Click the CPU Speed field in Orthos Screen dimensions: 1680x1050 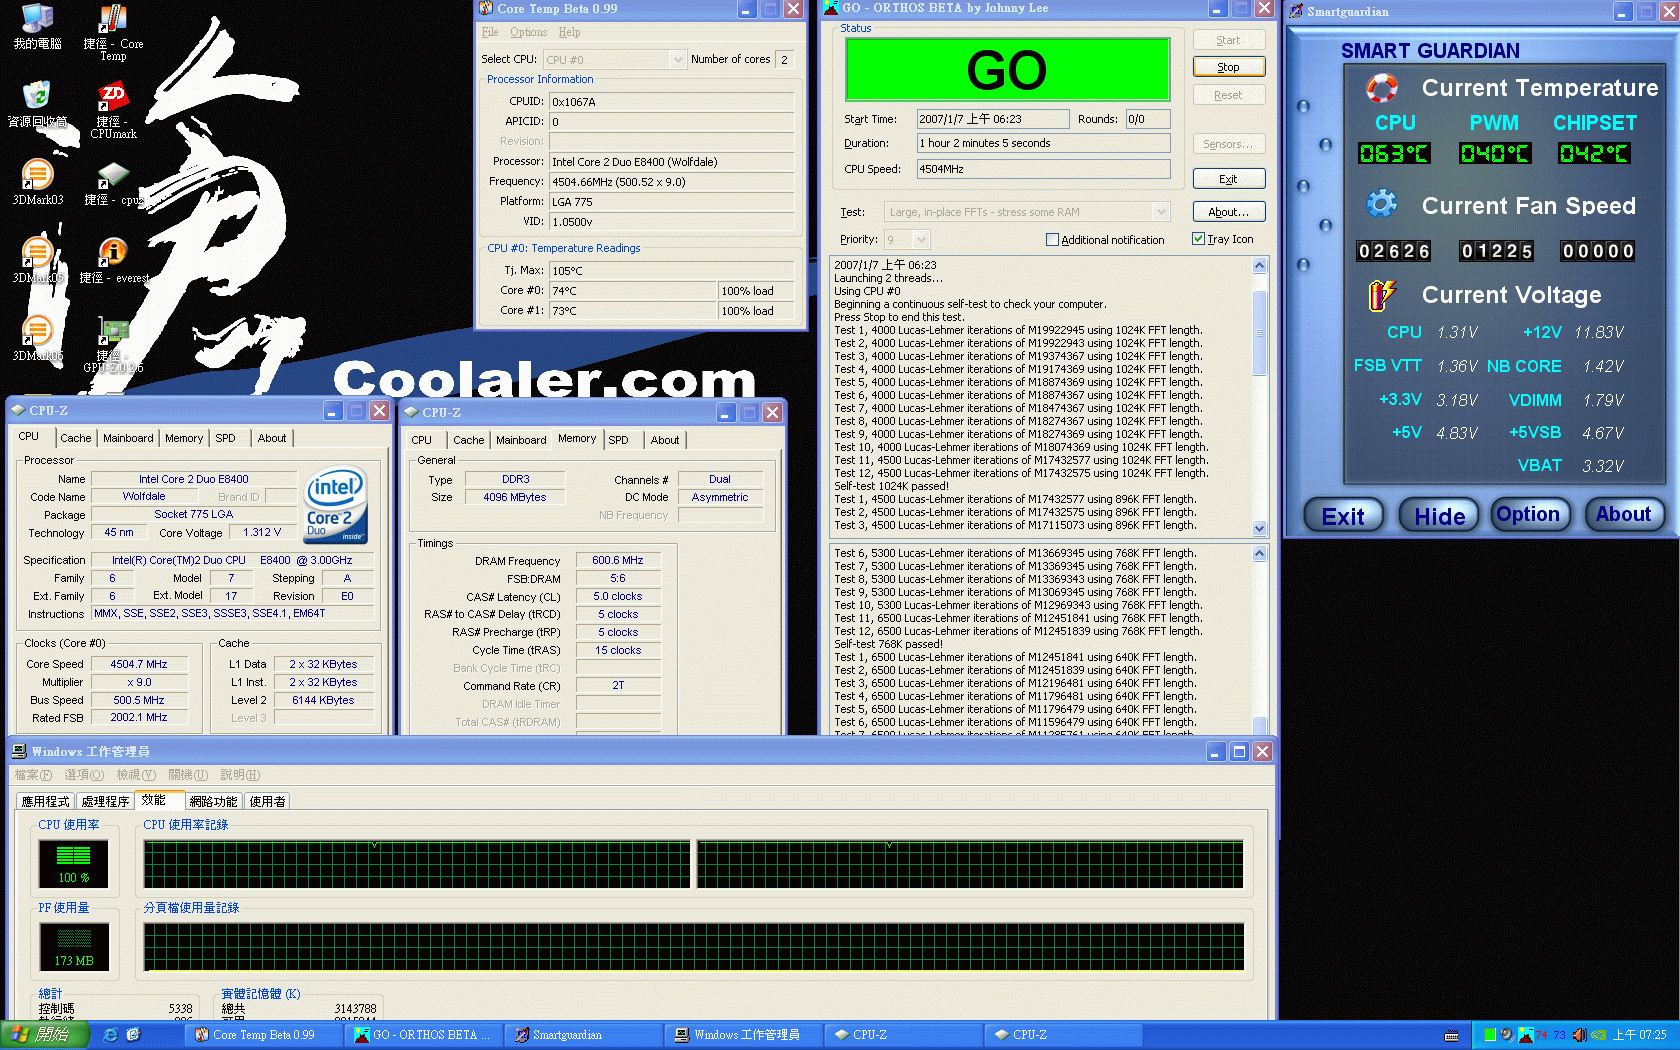(x=1043, y=169)
